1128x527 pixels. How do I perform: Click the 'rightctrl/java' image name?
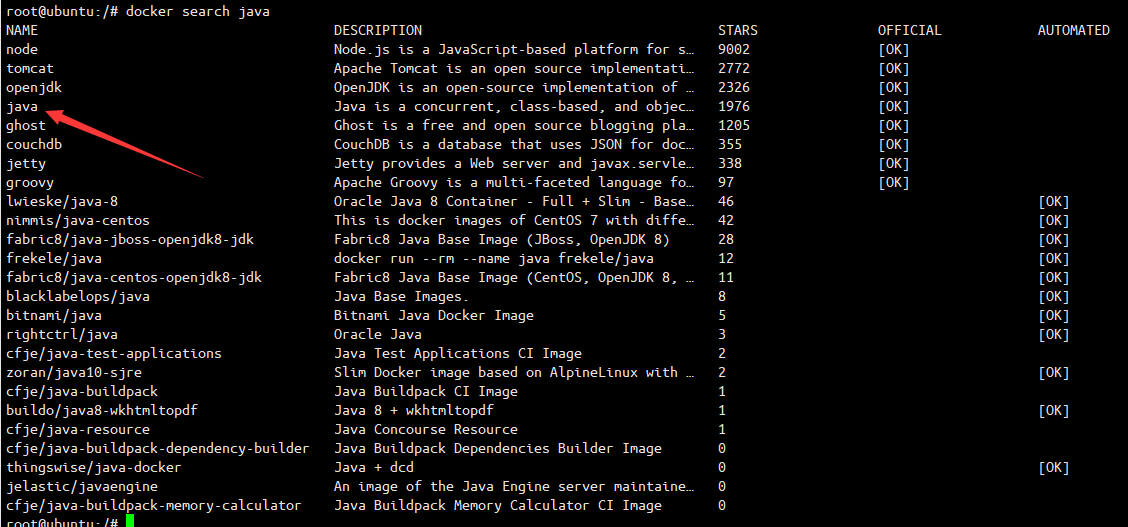[62, 334]
